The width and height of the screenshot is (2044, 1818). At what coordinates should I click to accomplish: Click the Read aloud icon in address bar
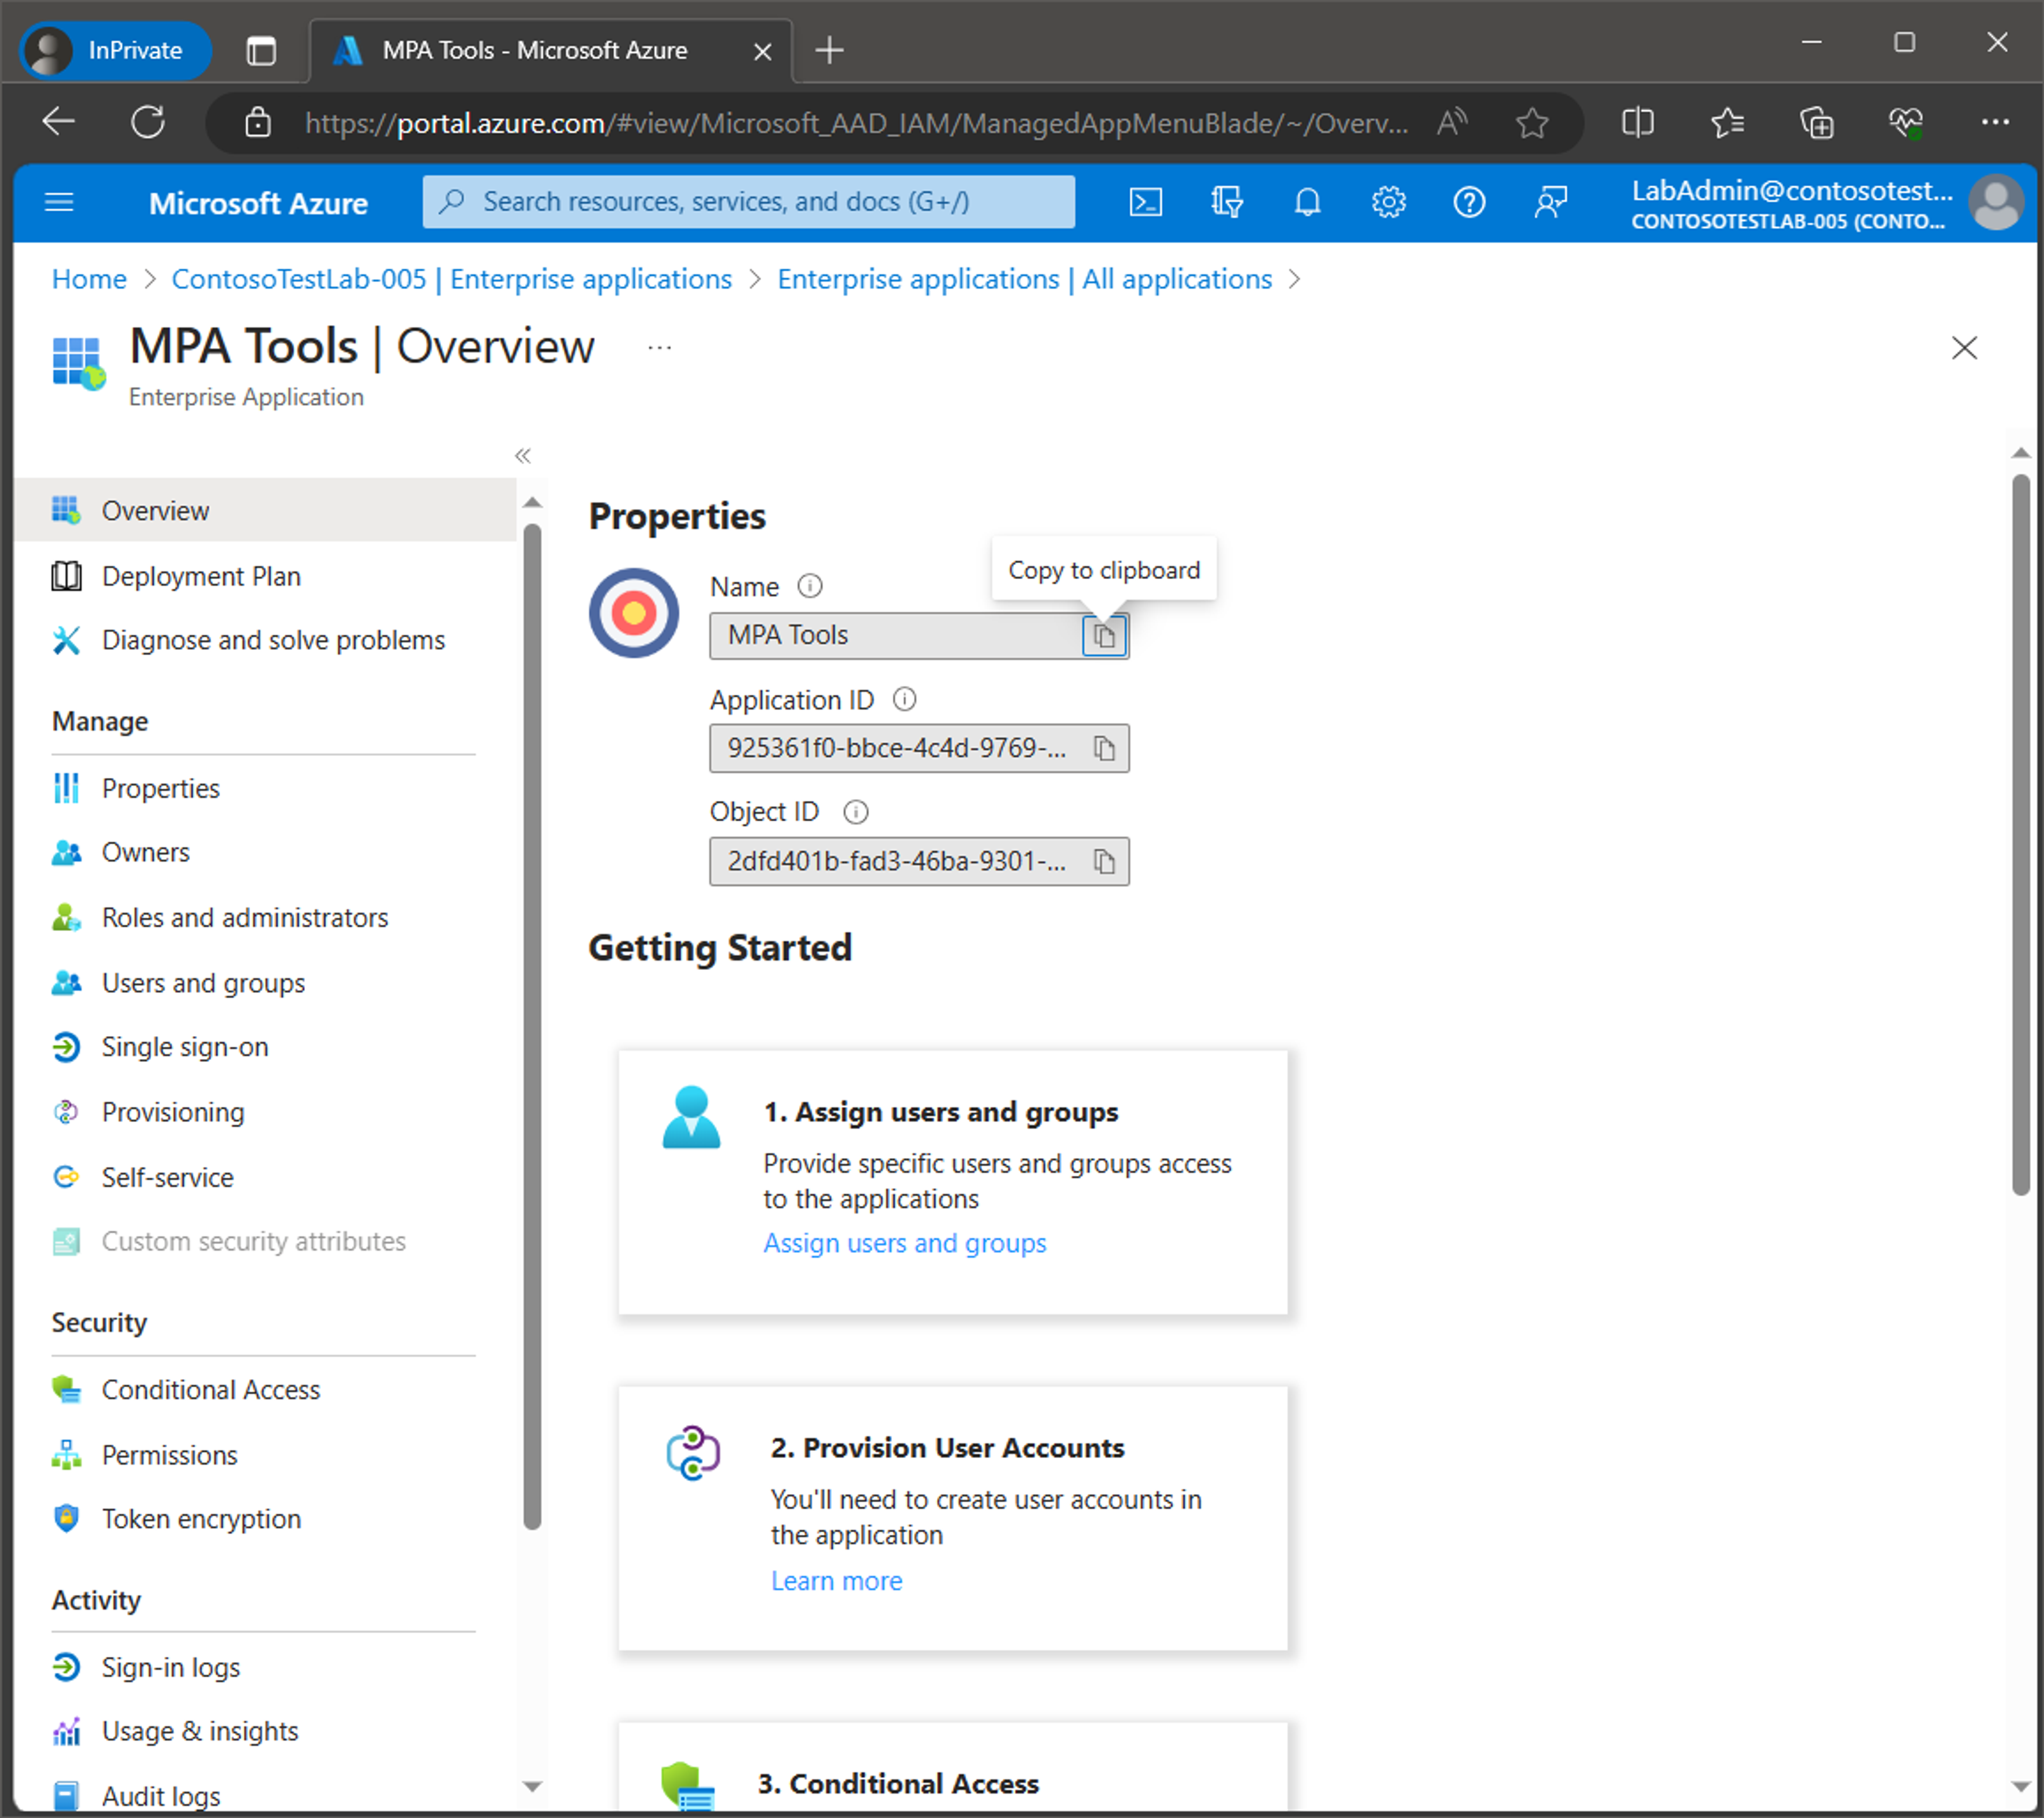point(1451,123)
